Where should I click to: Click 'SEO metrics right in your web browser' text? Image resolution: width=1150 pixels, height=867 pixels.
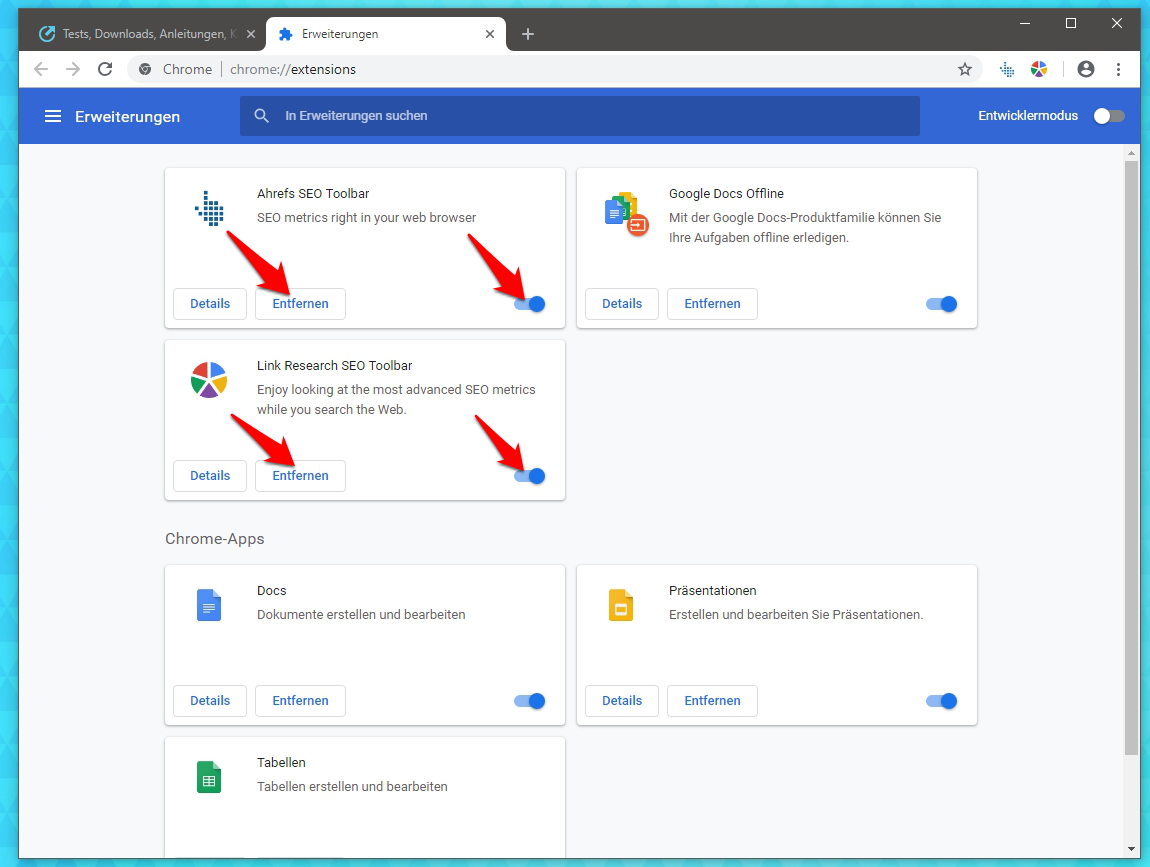point(366,218)
